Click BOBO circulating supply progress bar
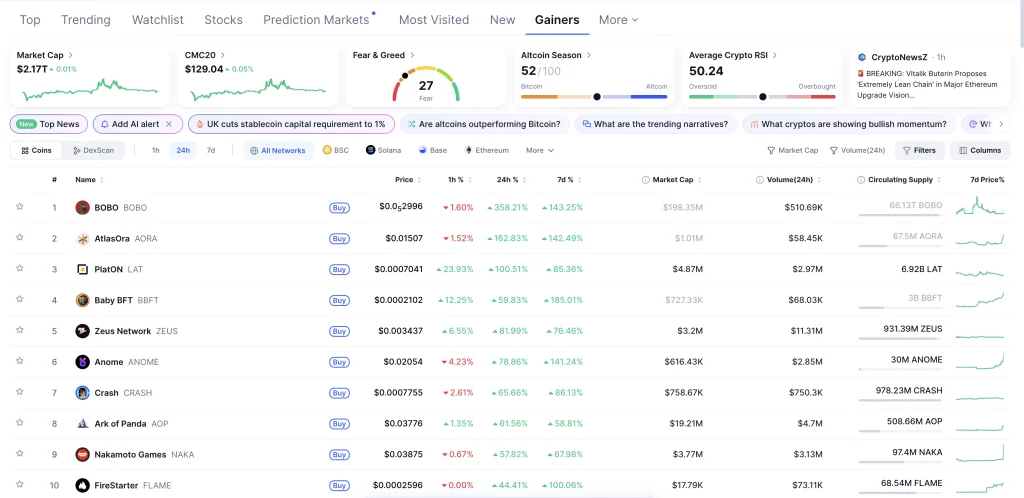The image size is (1024, 498). [x=901, y=215]
